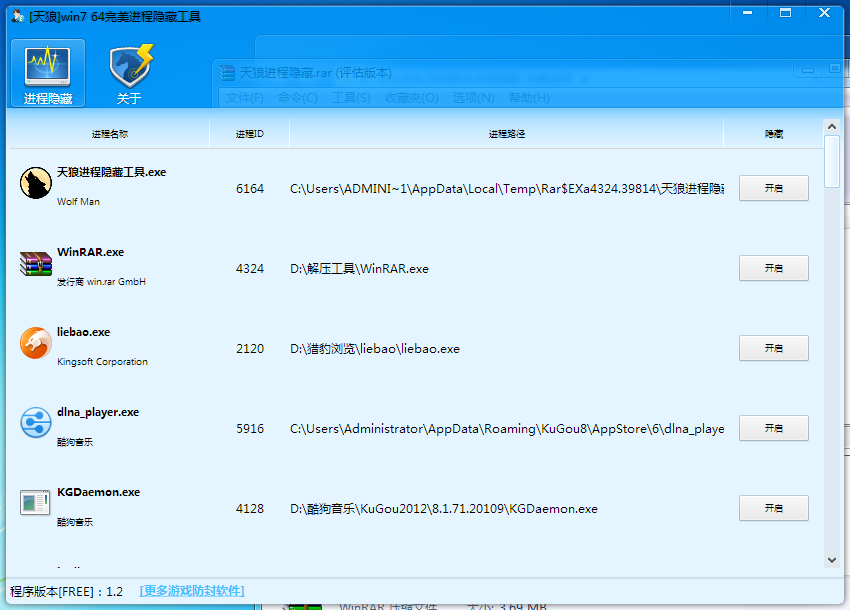This screenshot has height=610, width=850.
Task: Select process name WinRAR.exe
Action: [x=91, y=252]
